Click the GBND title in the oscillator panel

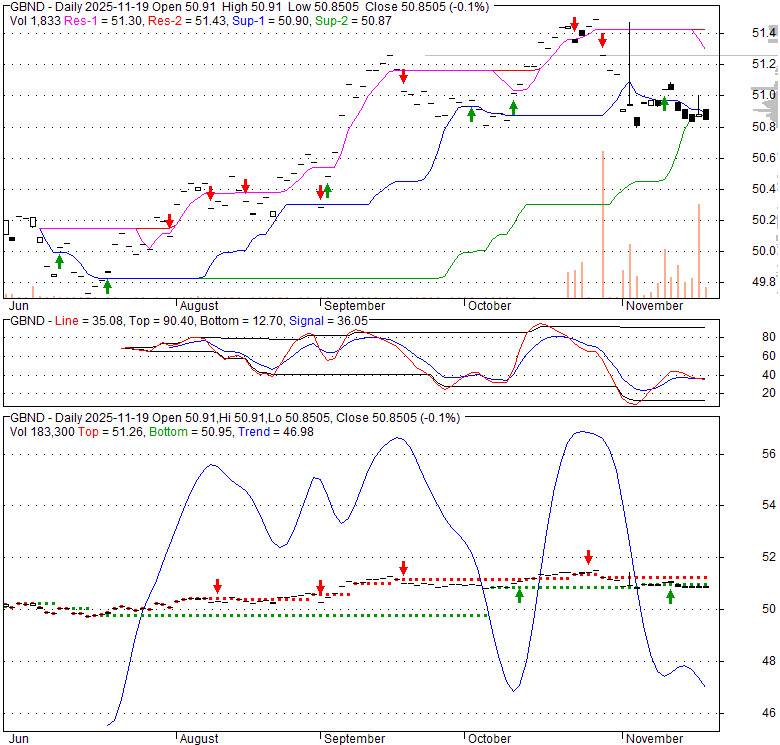click(27, 321)
